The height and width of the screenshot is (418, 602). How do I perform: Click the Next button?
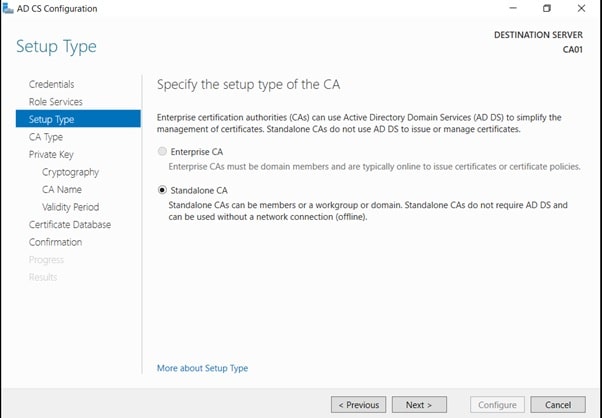419,405
